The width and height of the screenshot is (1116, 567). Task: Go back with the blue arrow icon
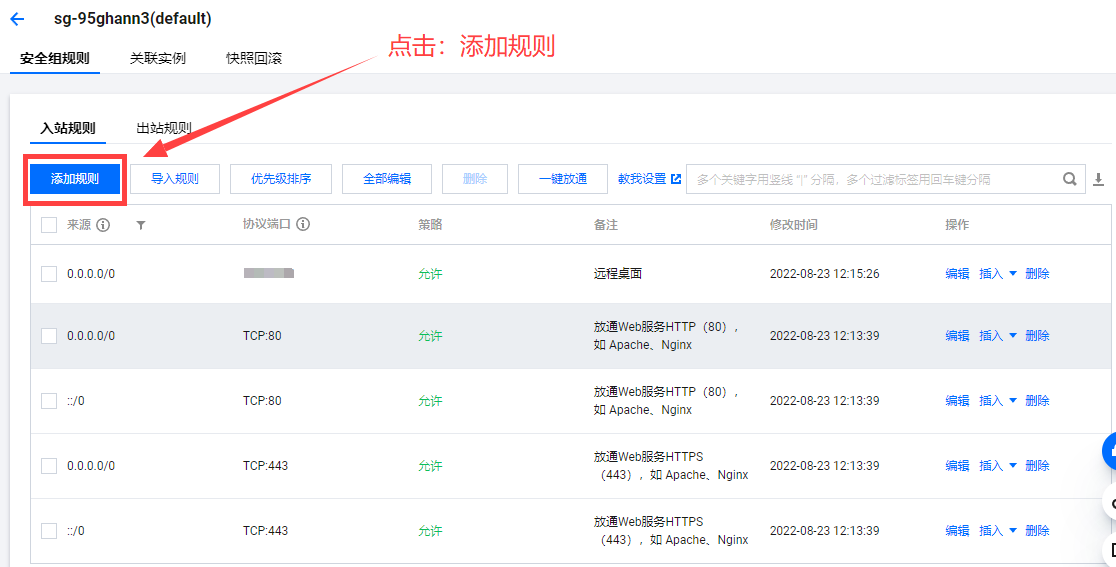17,19
